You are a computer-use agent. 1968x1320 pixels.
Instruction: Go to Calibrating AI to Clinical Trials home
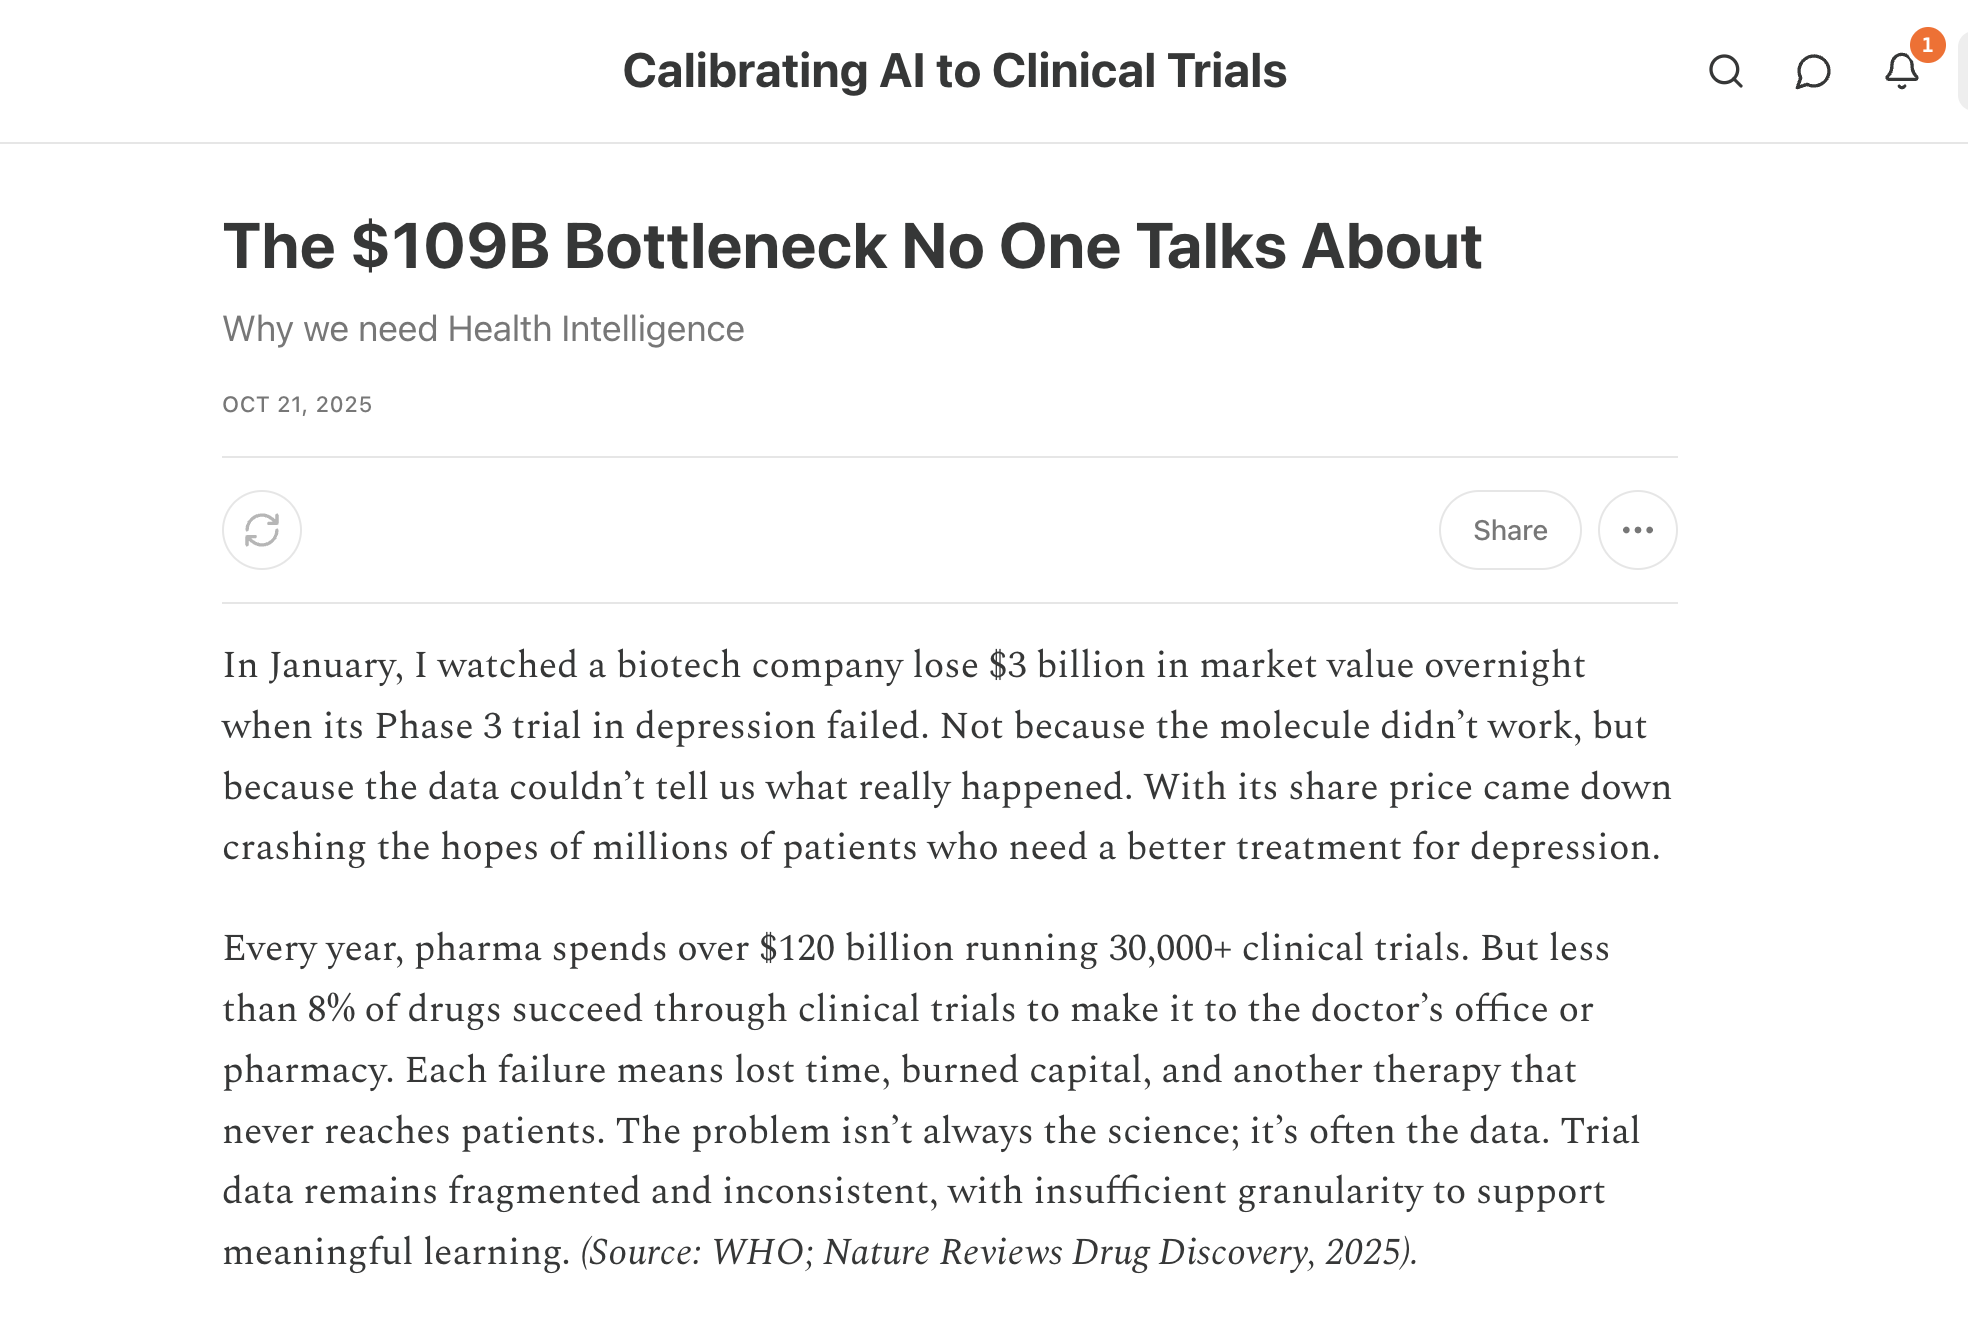pos(954,72)
